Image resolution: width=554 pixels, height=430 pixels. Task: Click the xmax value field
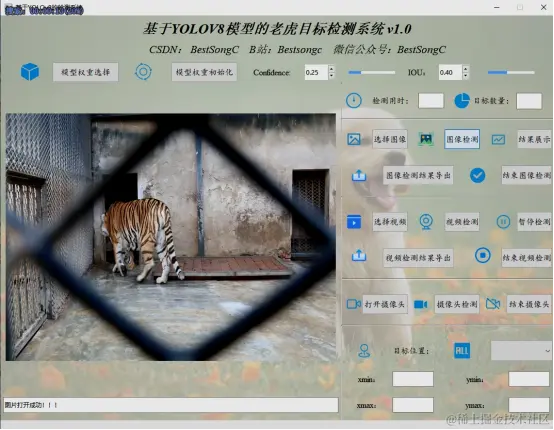pyautogui.click(x=413, y=405)
